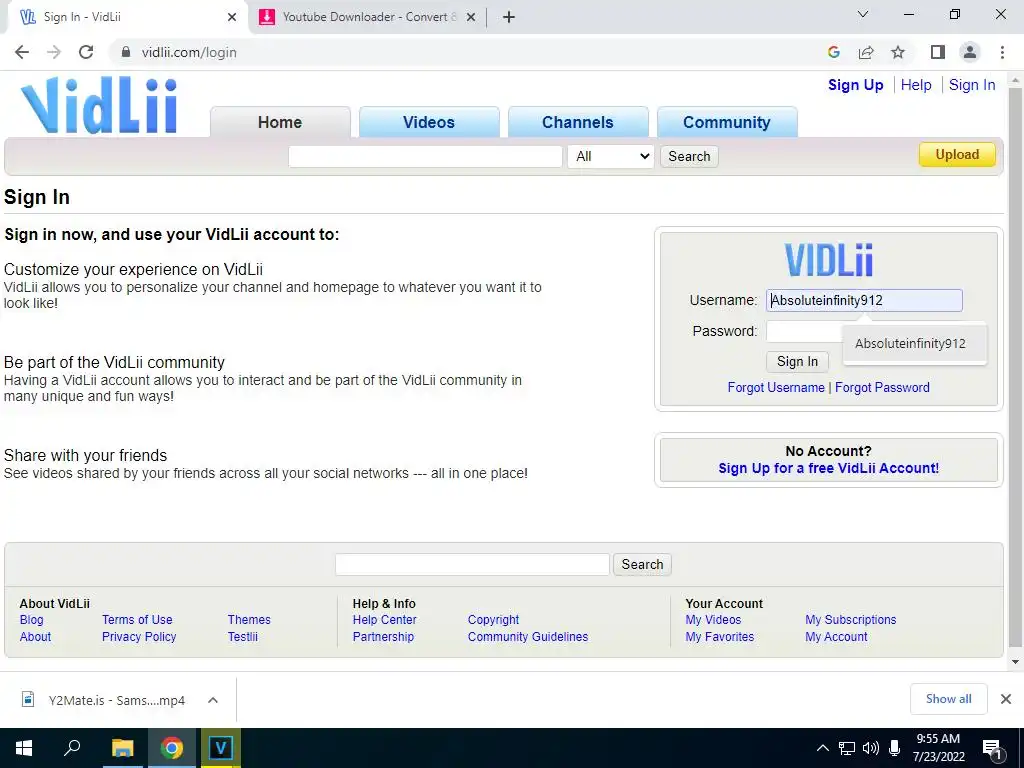Open the V app in taskbar

pos(221,748)
